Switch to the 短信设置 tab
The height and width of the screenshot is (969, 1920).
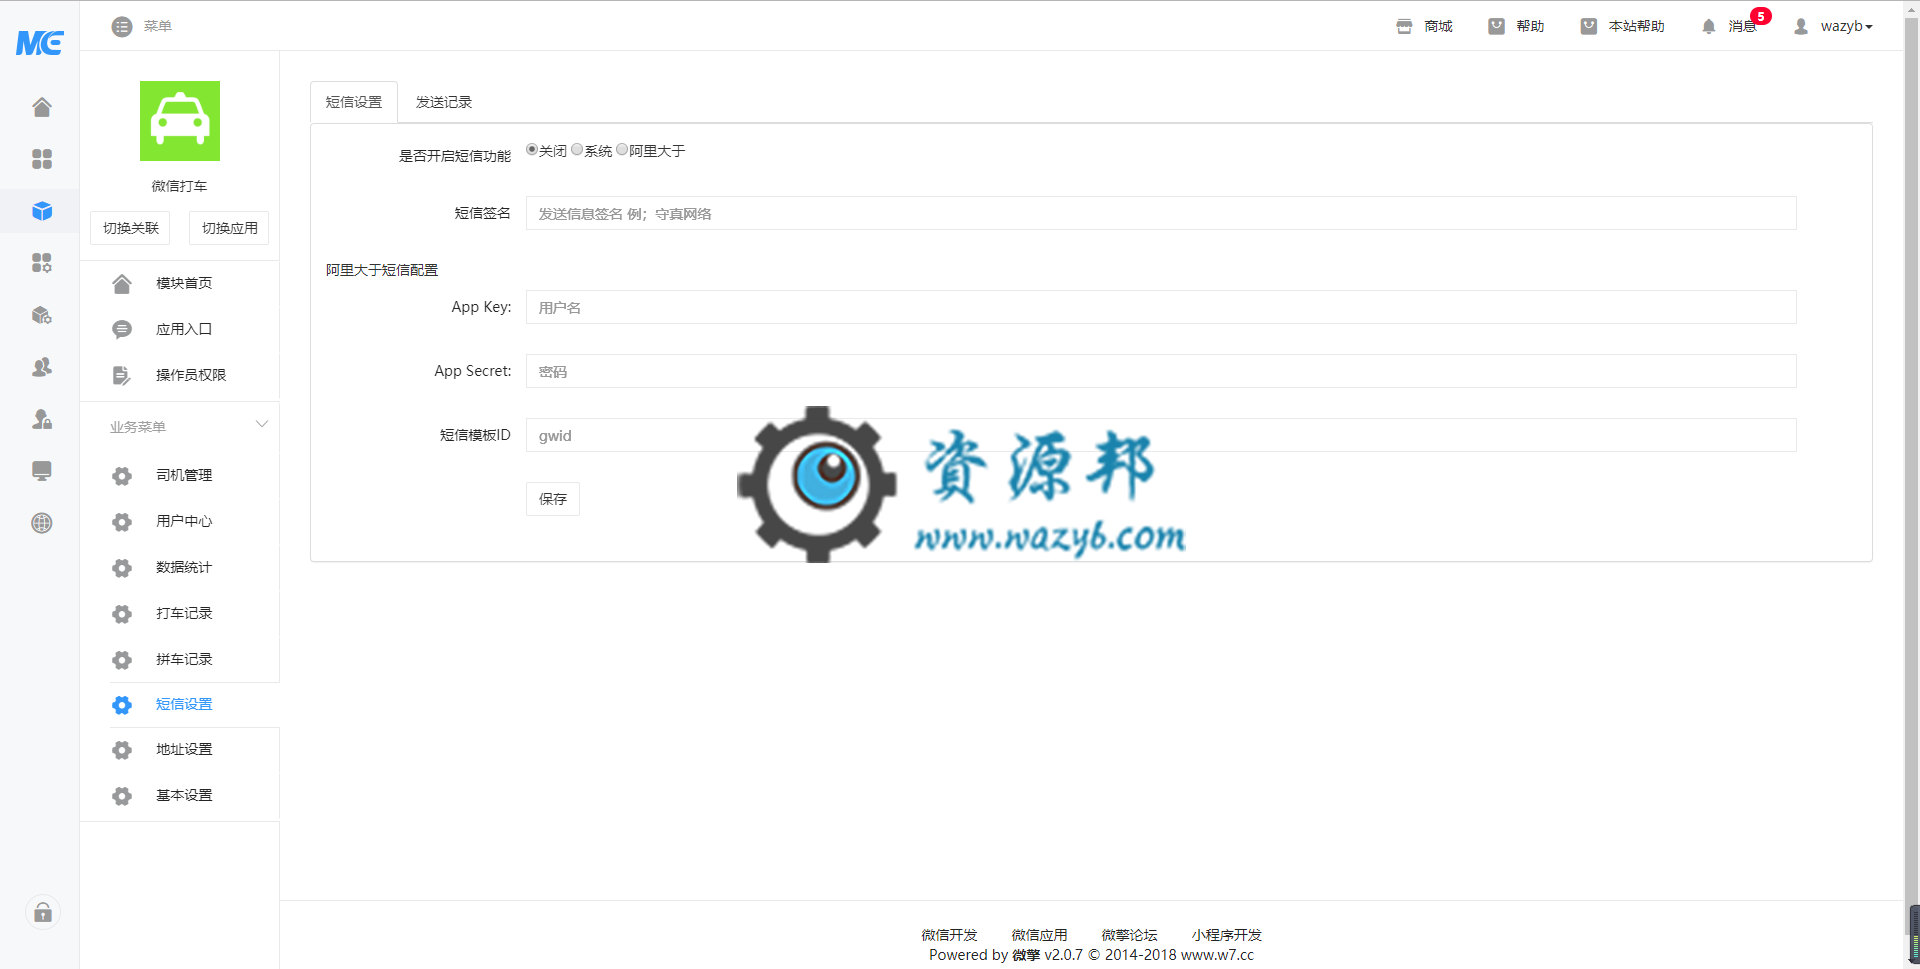point(354,102)
